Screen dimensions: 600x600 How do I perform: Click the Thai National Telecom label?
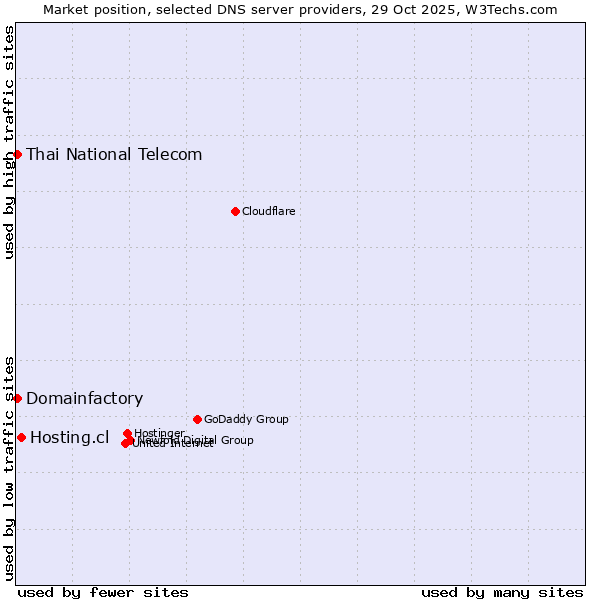coord(114,154)
